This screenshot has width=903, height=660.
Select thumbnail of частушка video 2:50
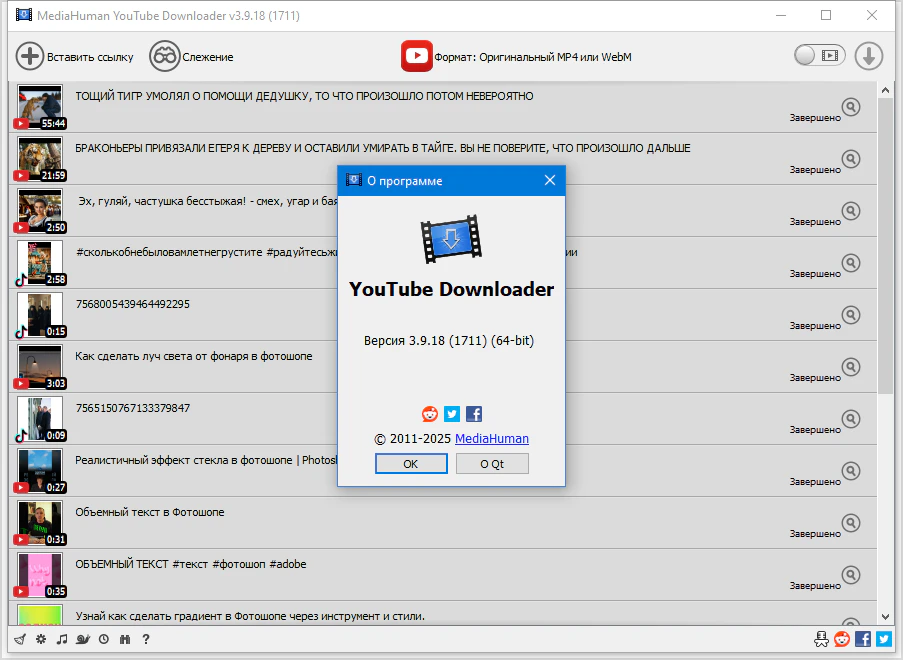(40, 211)
